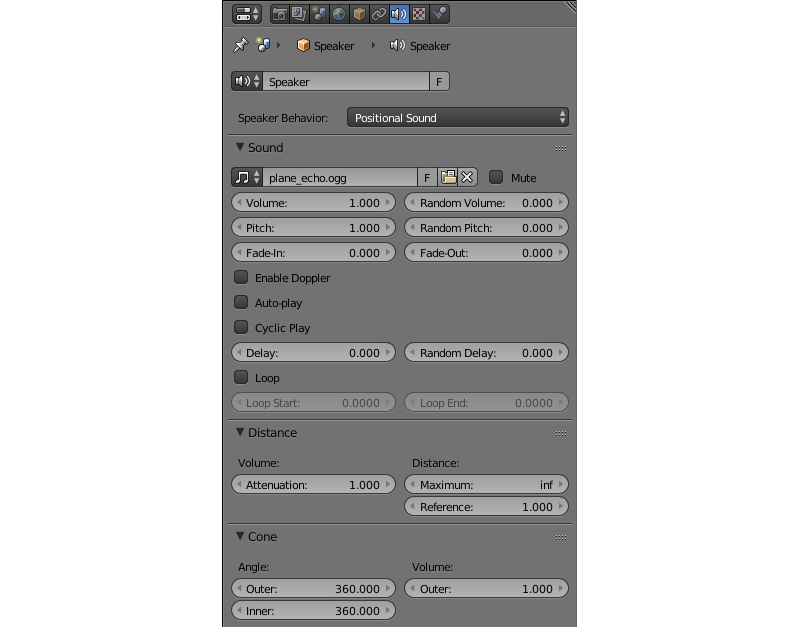Click the Loop End field

[486, 403]
